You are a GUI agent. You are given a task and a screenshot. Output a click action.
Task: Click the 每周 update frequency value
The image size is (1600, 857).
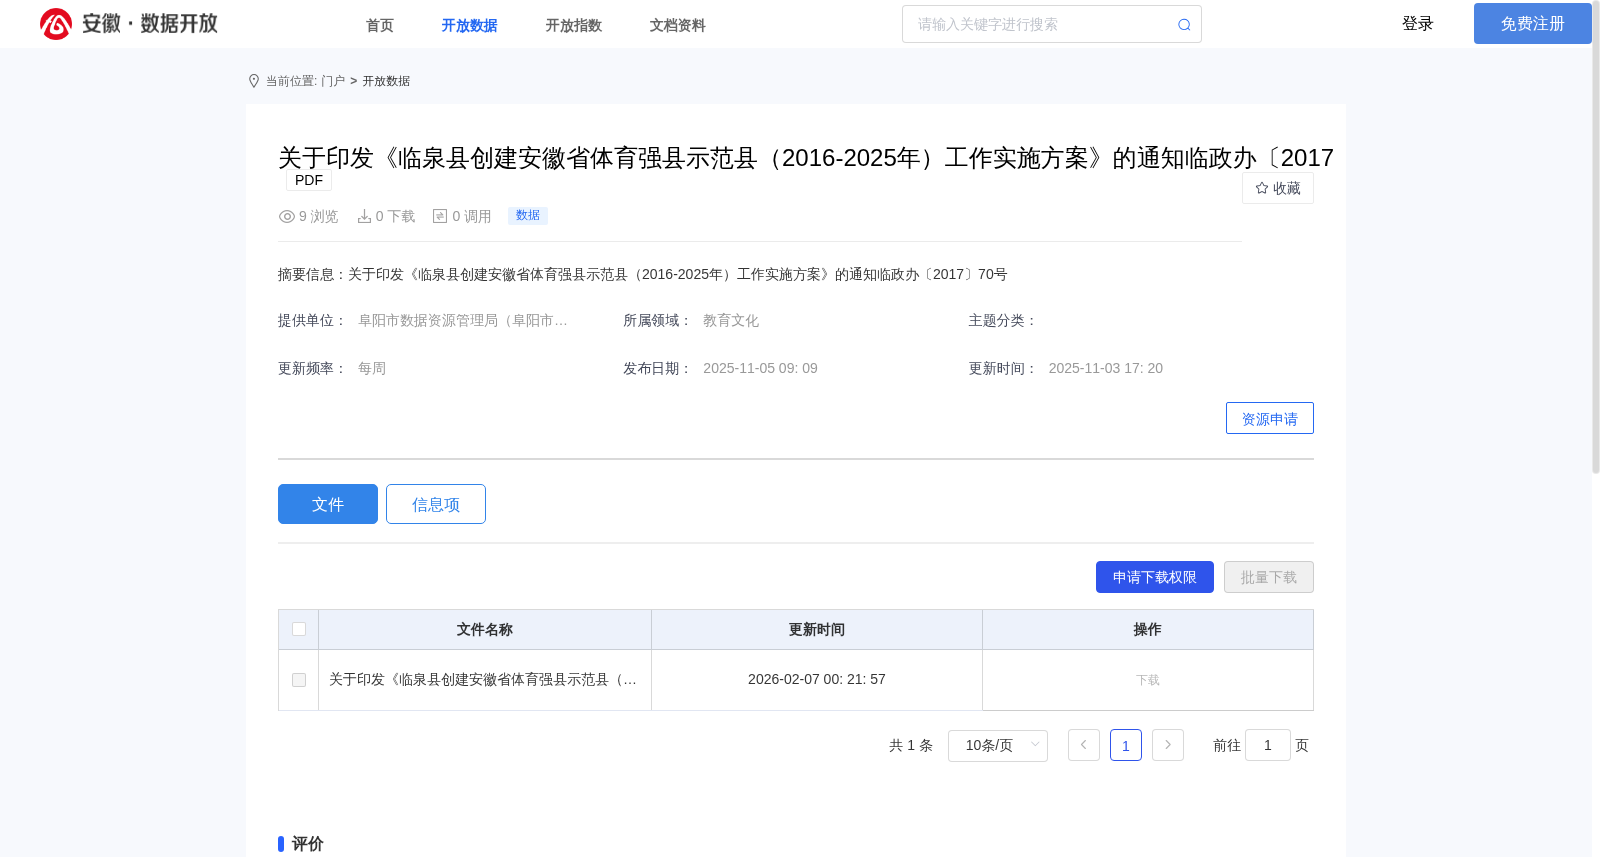click(x=372, y=368)
